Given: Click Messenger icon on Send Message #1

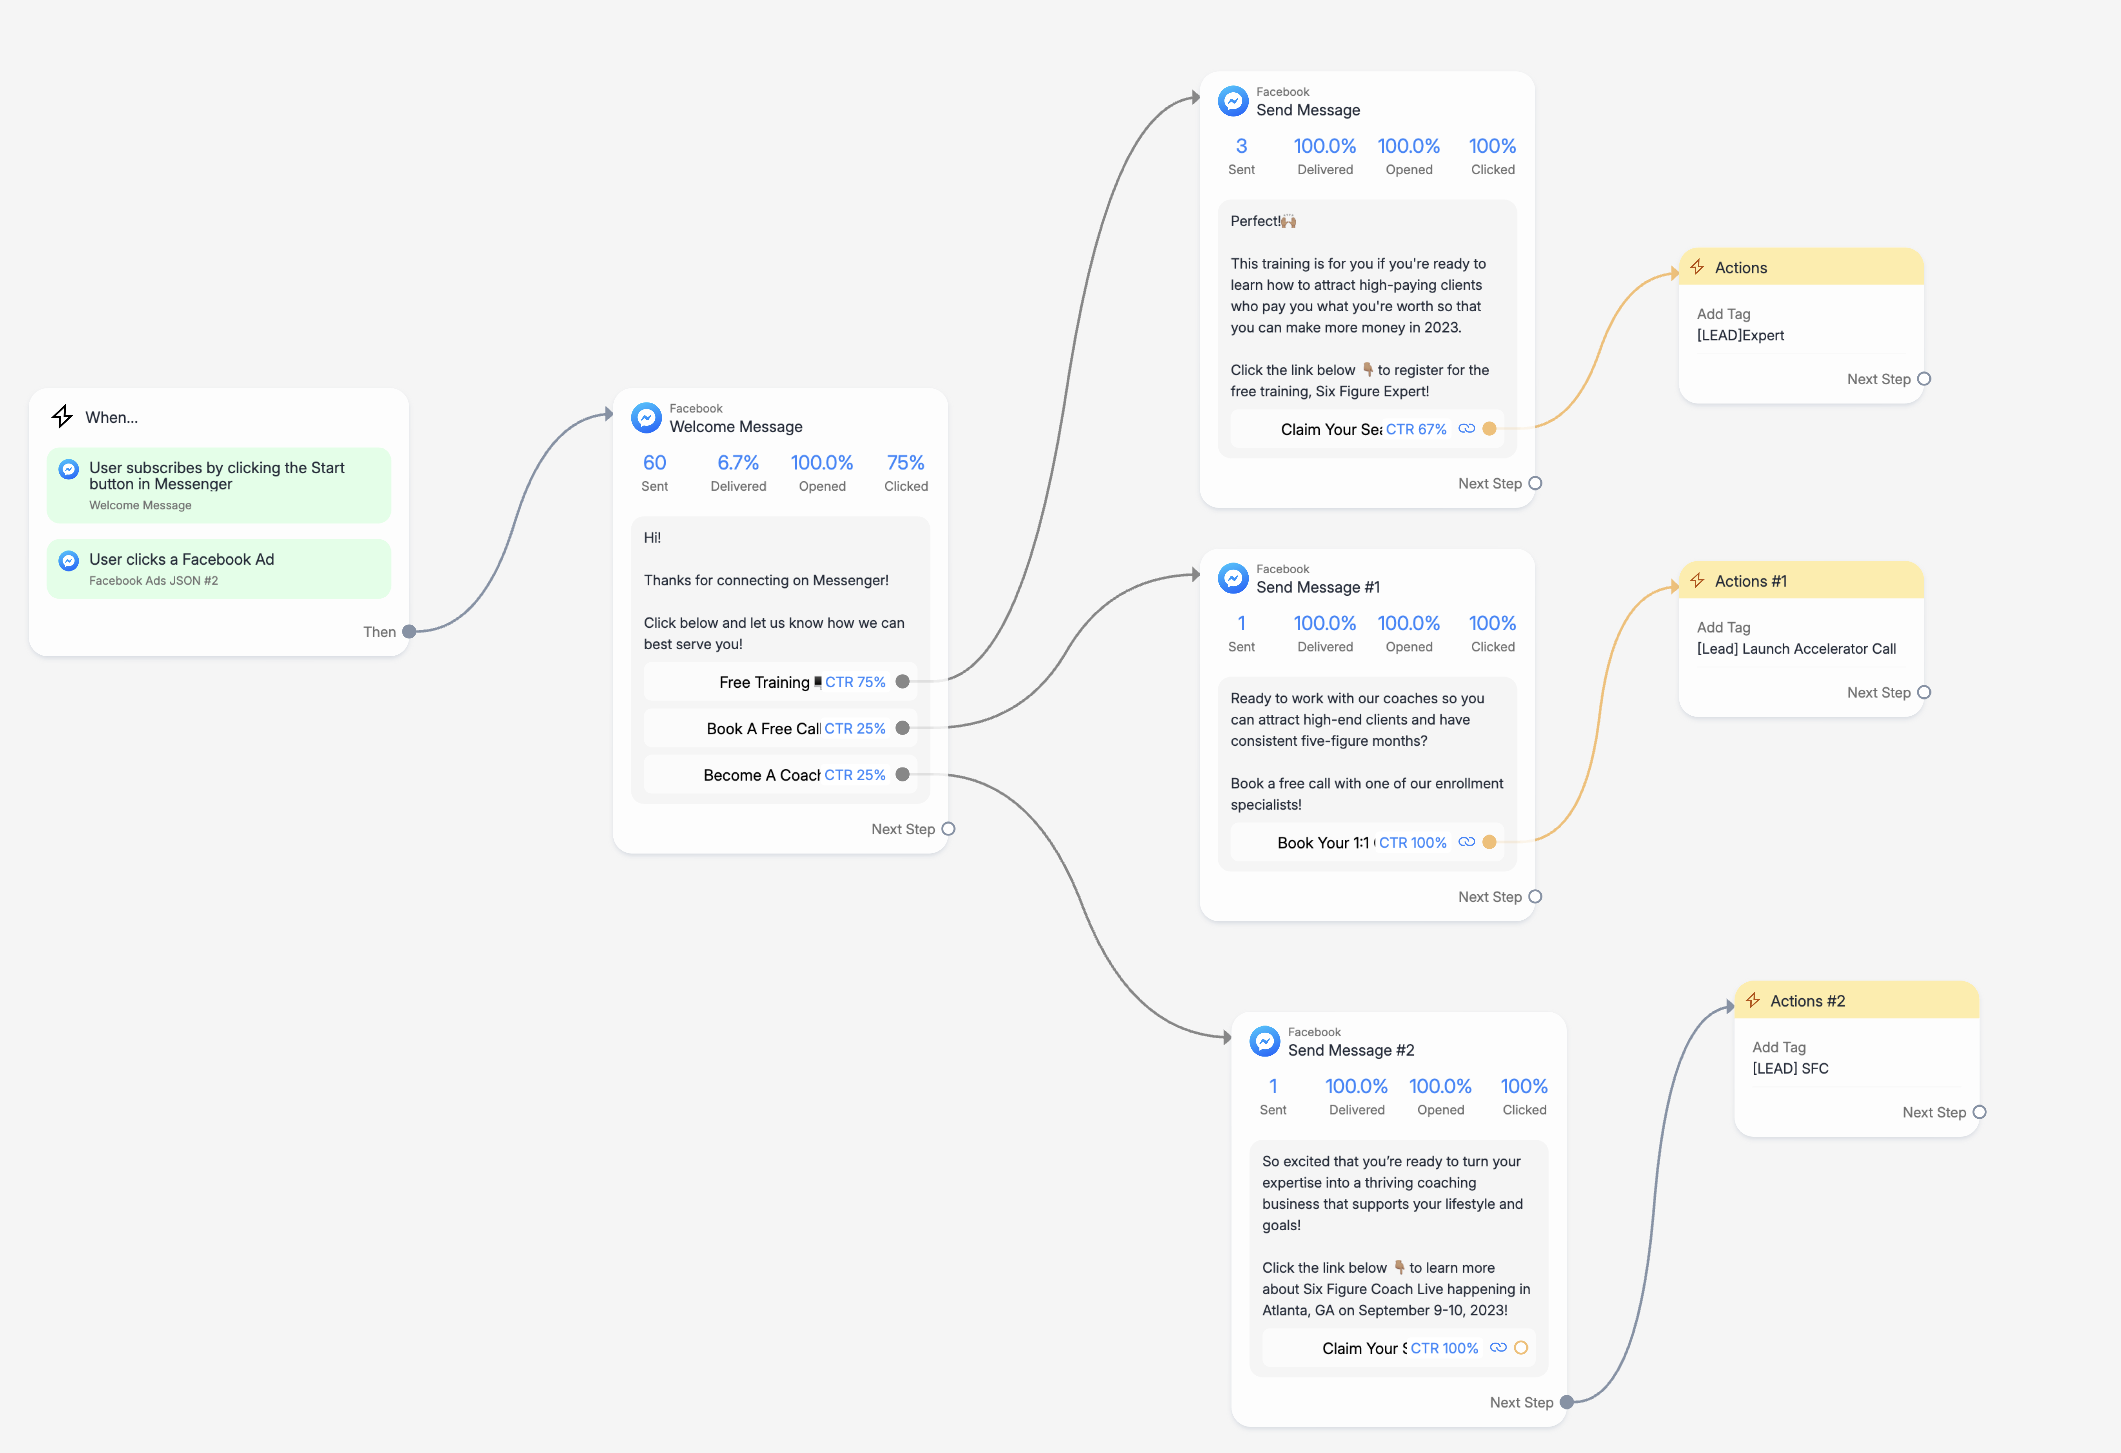Looking at the screenshot, I should click(1234, 578).
